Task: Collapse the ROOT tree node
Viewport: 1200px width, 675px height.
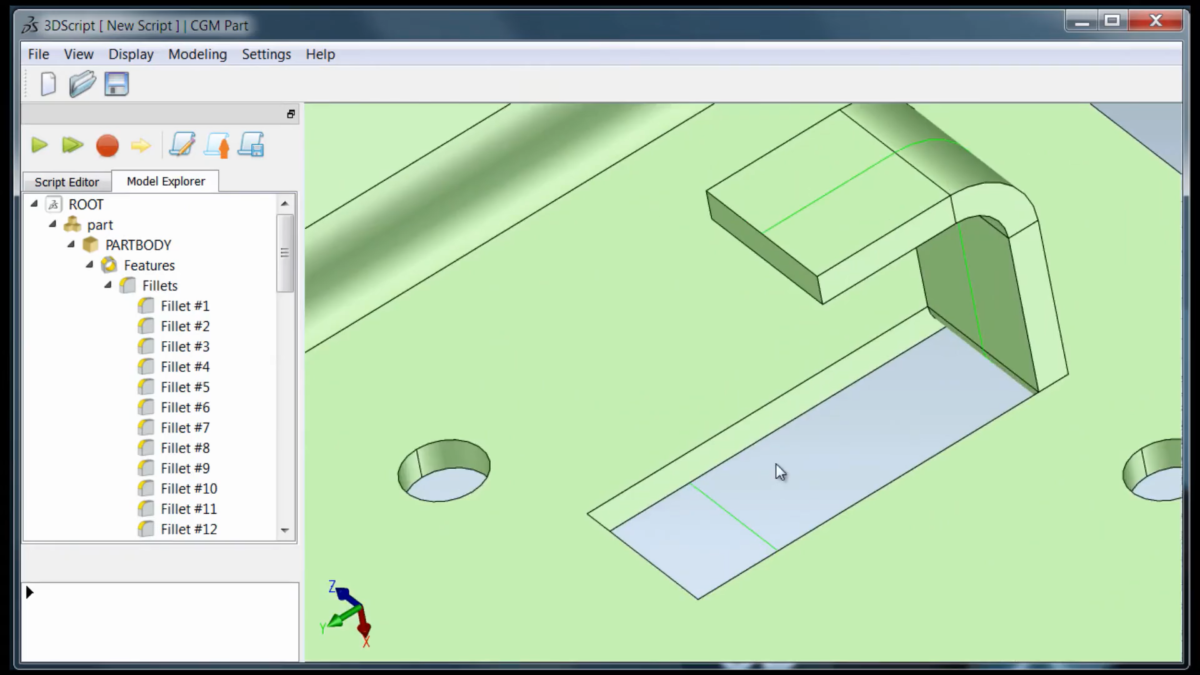Action: click(34, 204)
